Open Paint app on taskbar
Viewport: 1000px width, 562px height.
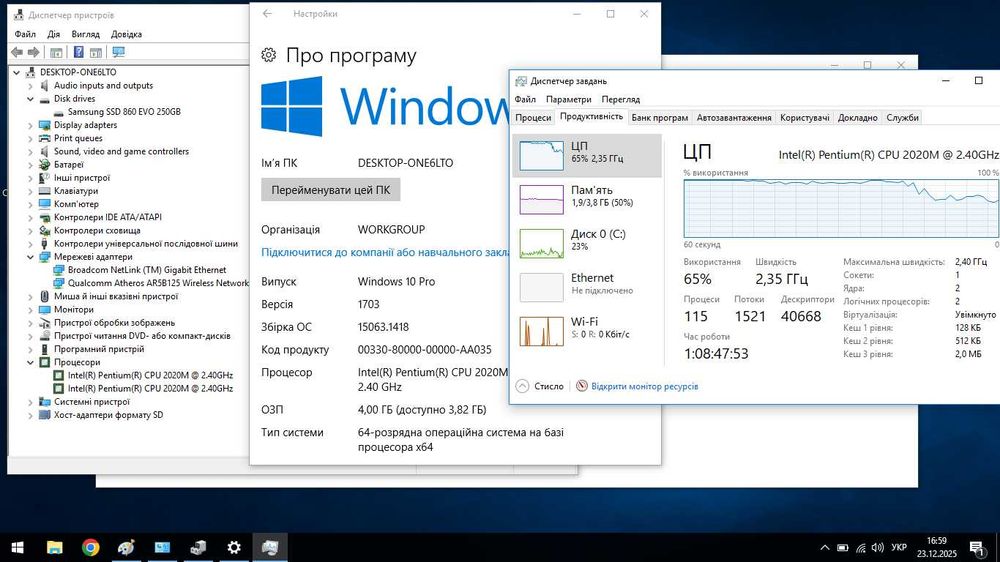(x=126, y=547)
